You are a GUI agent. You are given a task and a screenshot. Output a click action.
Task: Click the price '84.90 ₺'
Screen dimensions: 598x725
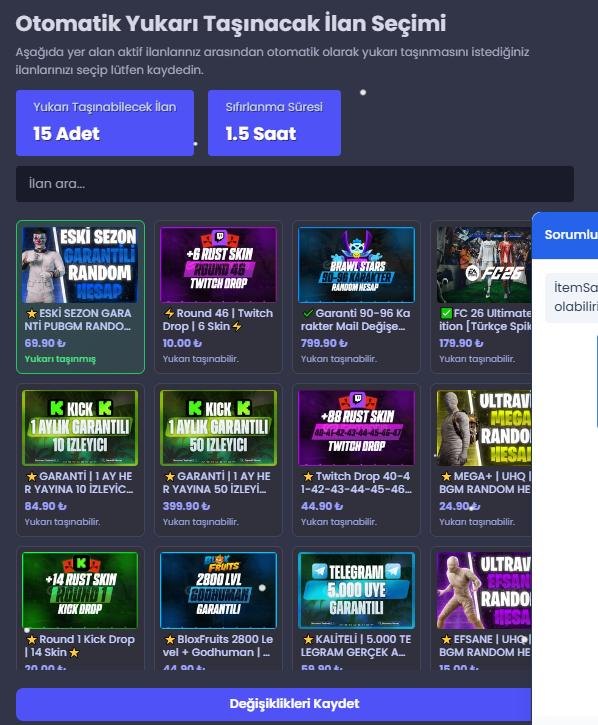(45, 506)
